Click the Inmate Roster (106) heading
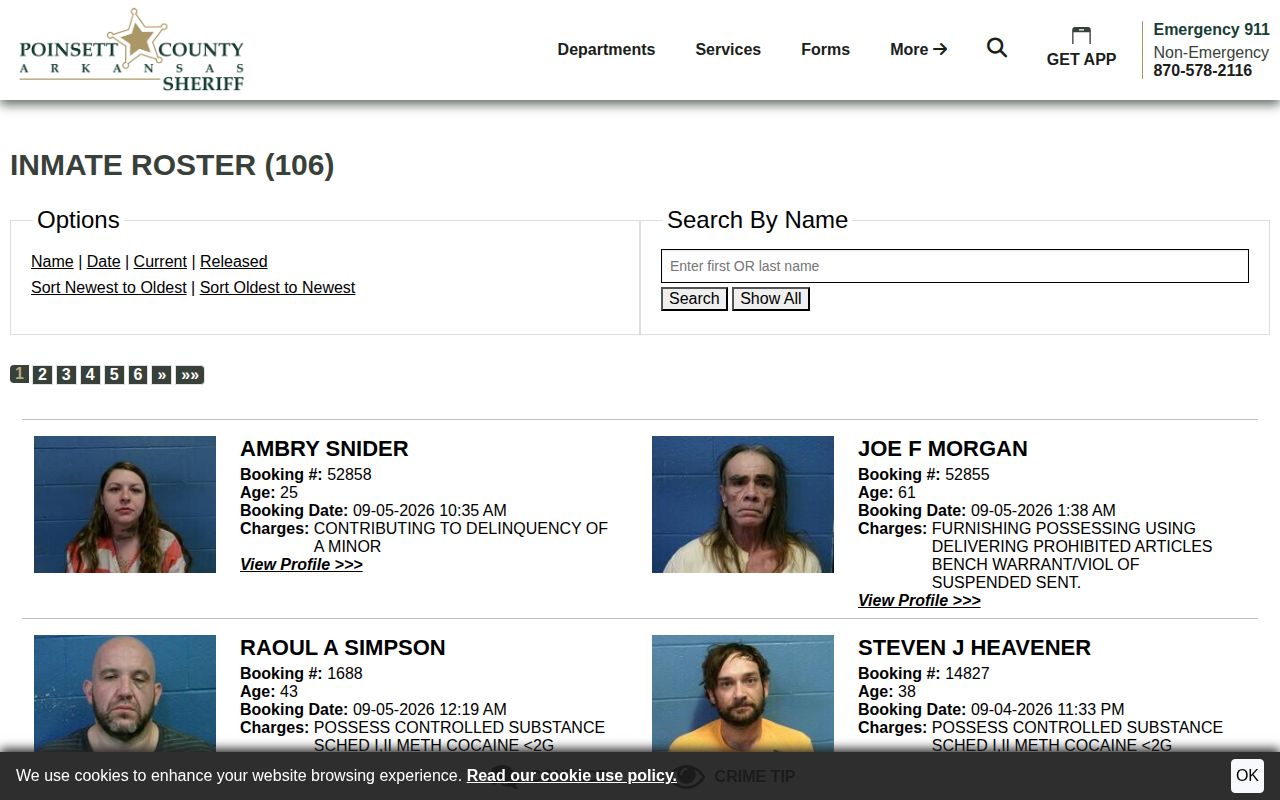 (172, 165)
